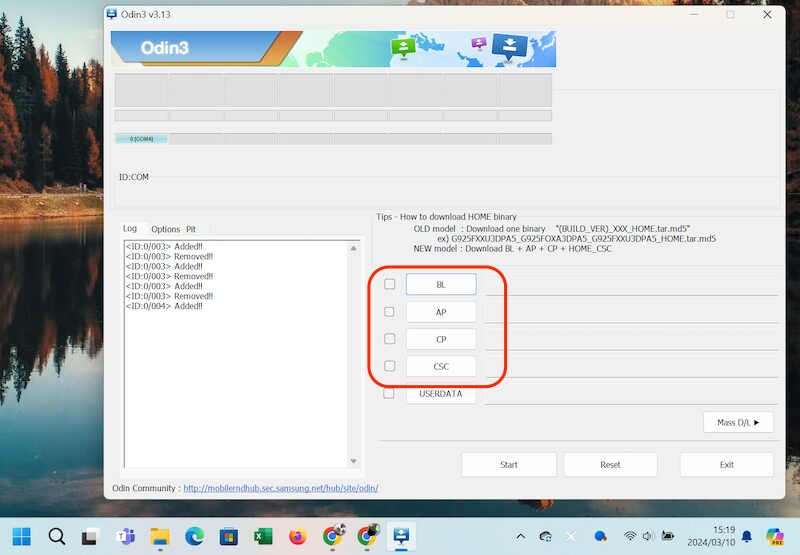Launch Excel from the taskbar
800x555 pixels.
[263, 536]
